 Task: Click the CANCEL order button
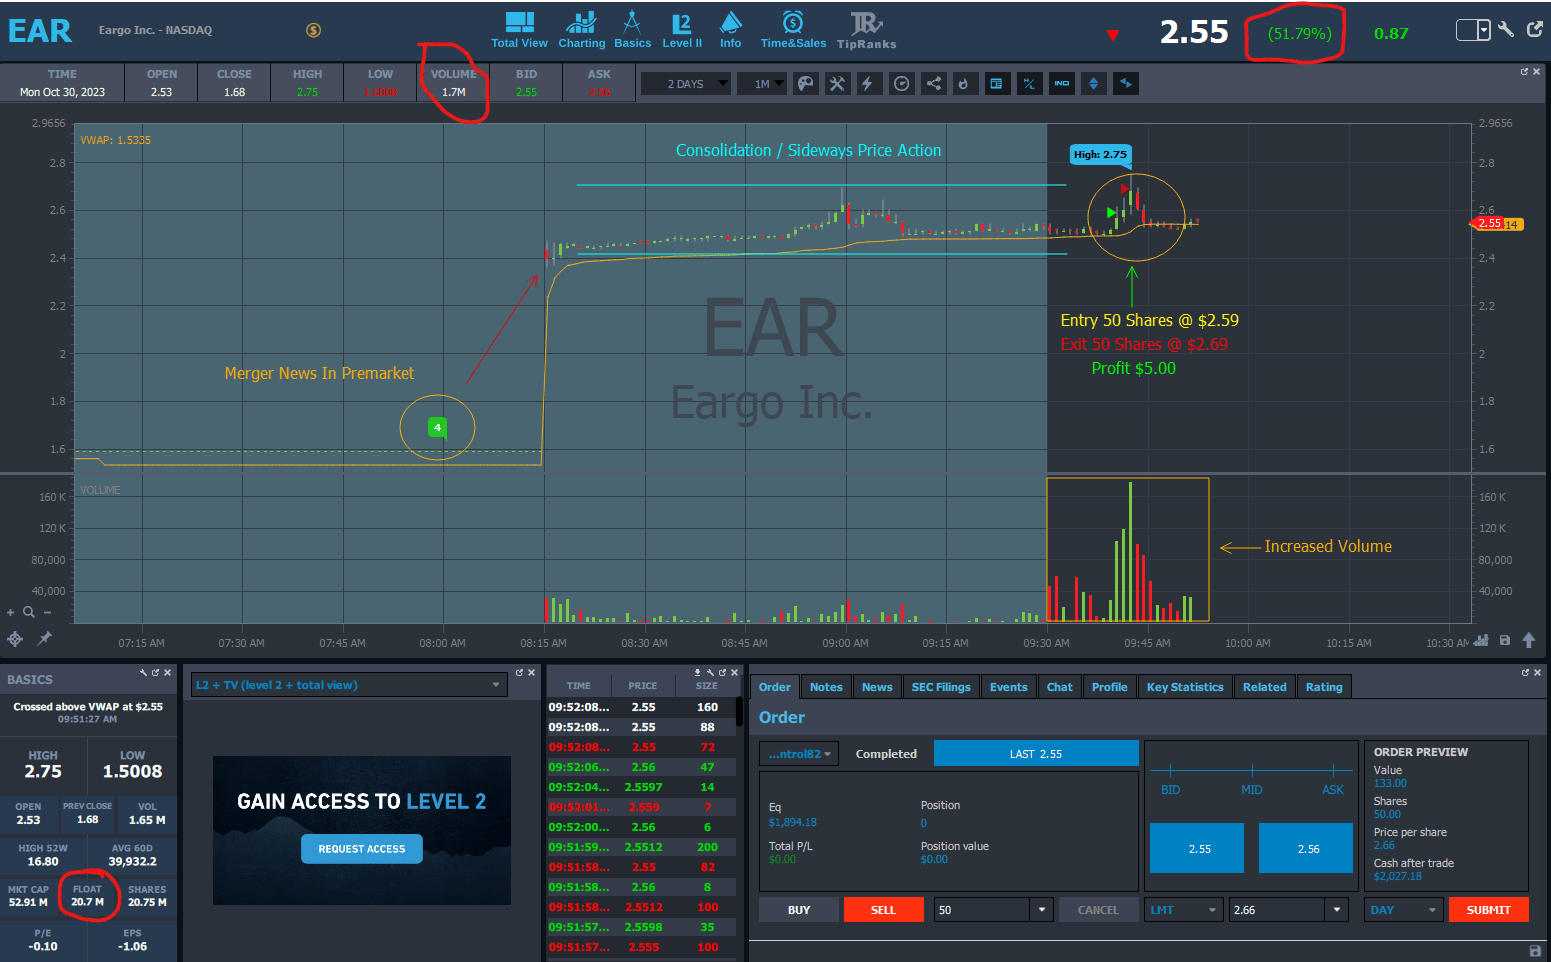[1098, 910]
